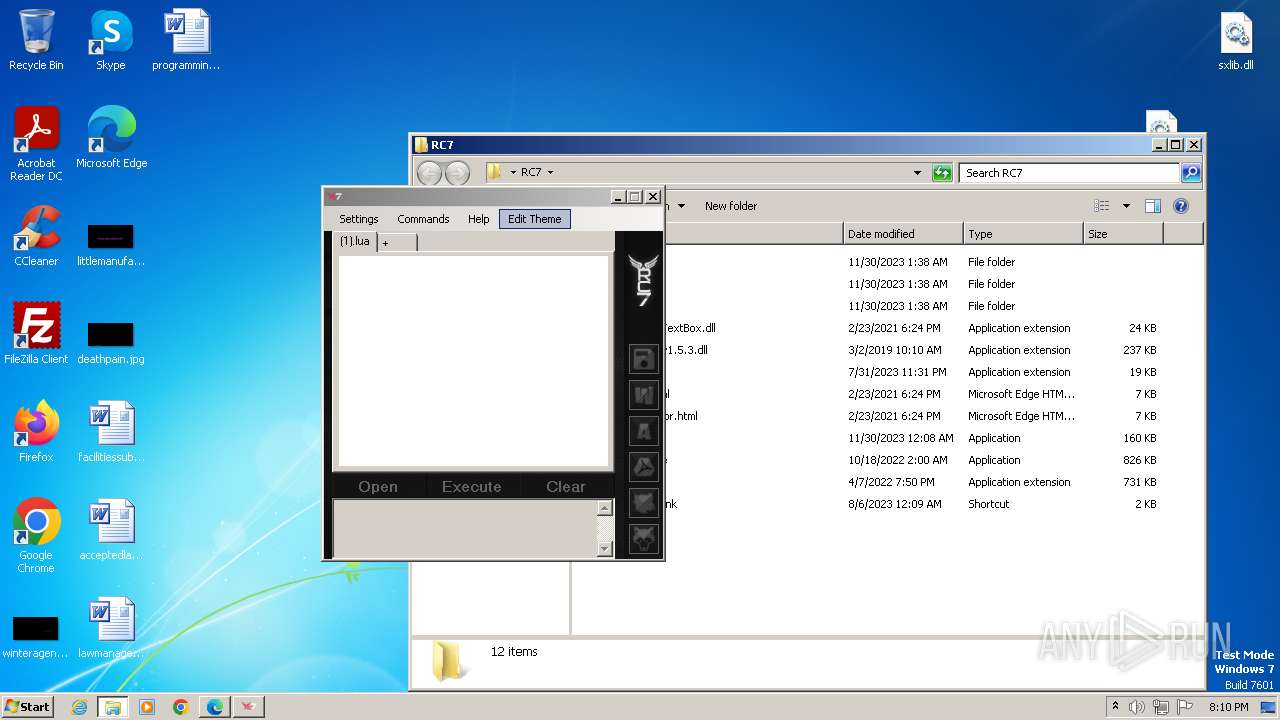The height and width of the screenshot is (720, 1280).
Task: Open the toolbar dropdown arrow left of New folder
Action: (x=681, y=206)
